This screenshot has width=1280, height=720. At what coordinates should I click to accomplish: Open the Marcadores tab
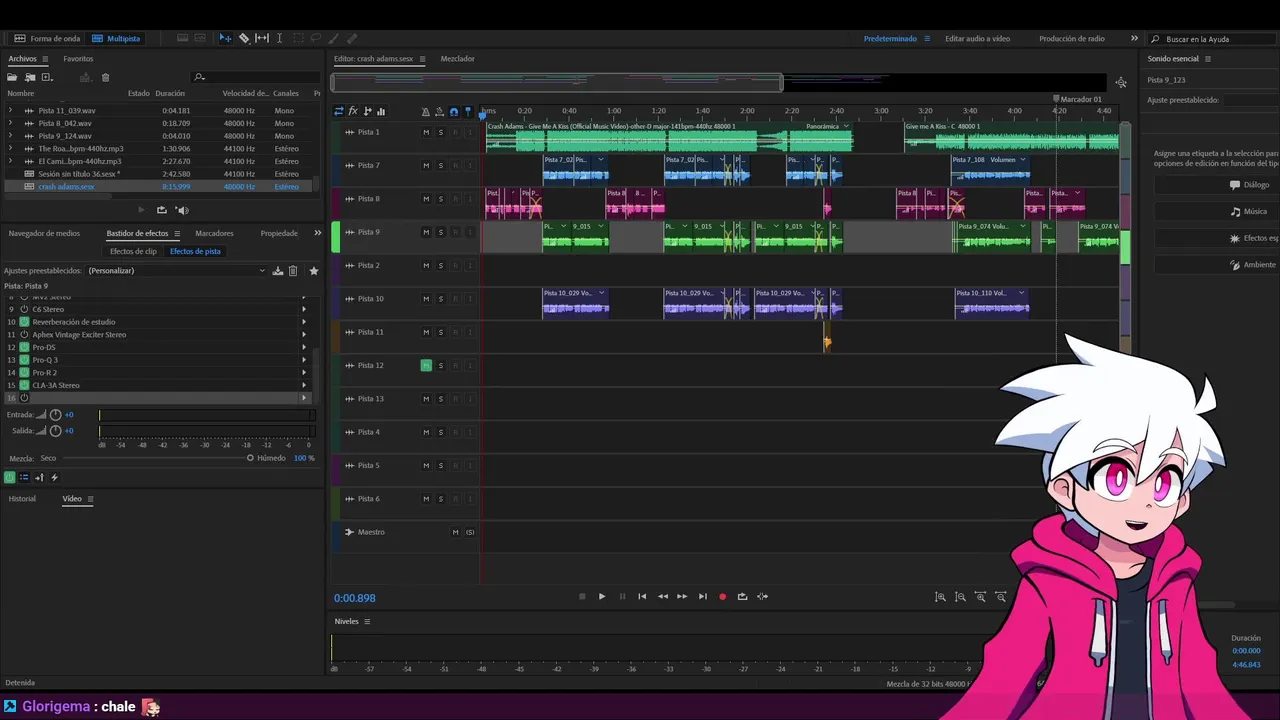pos(214,233)
